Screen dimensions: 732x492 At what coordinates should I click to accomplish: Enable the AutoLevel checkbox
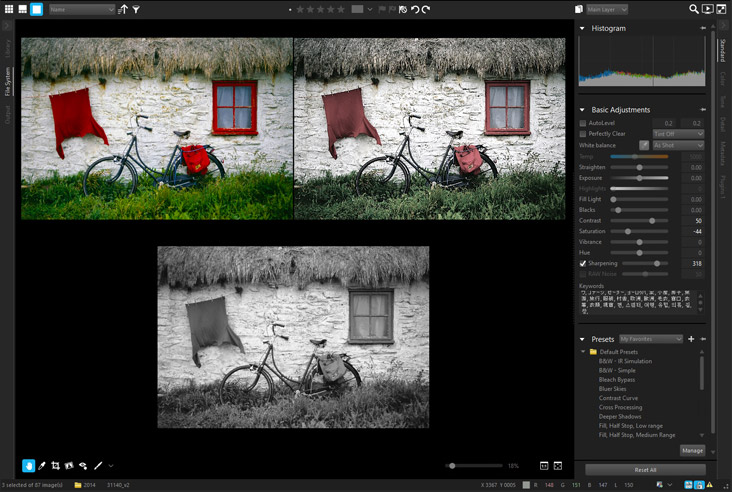pos(583,122)
